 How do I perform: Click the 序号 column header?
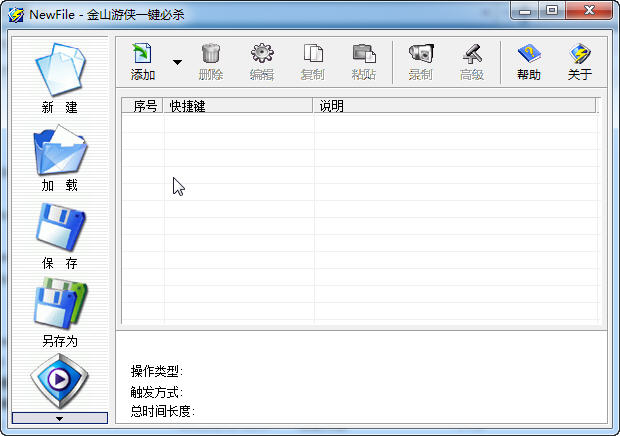tap(143, 106)
